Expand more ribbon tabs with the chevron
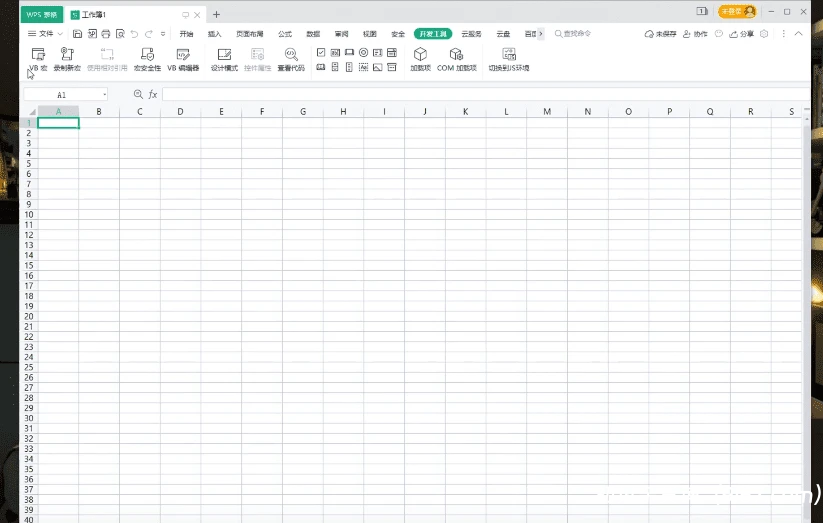 click(541, 34)
